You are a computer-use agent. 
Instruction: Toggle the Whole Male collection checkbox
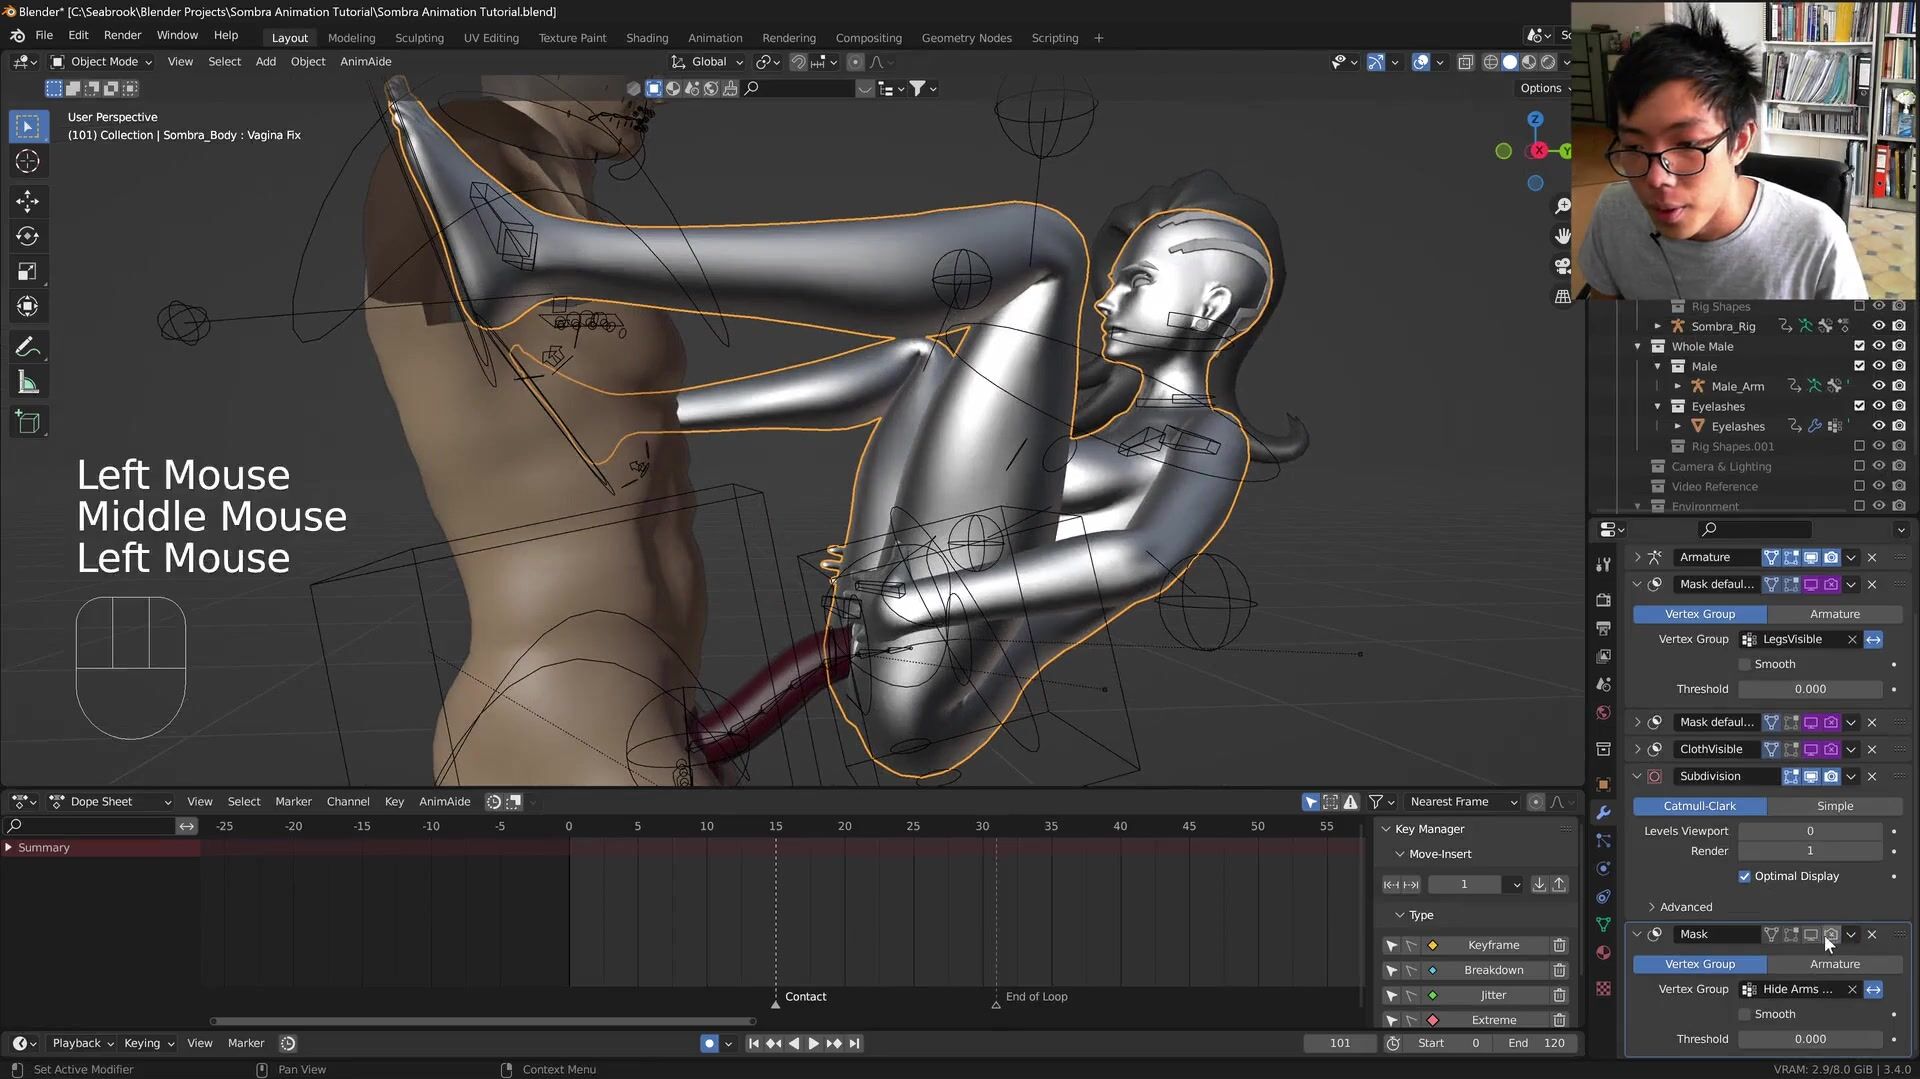tap(1859, 346)
